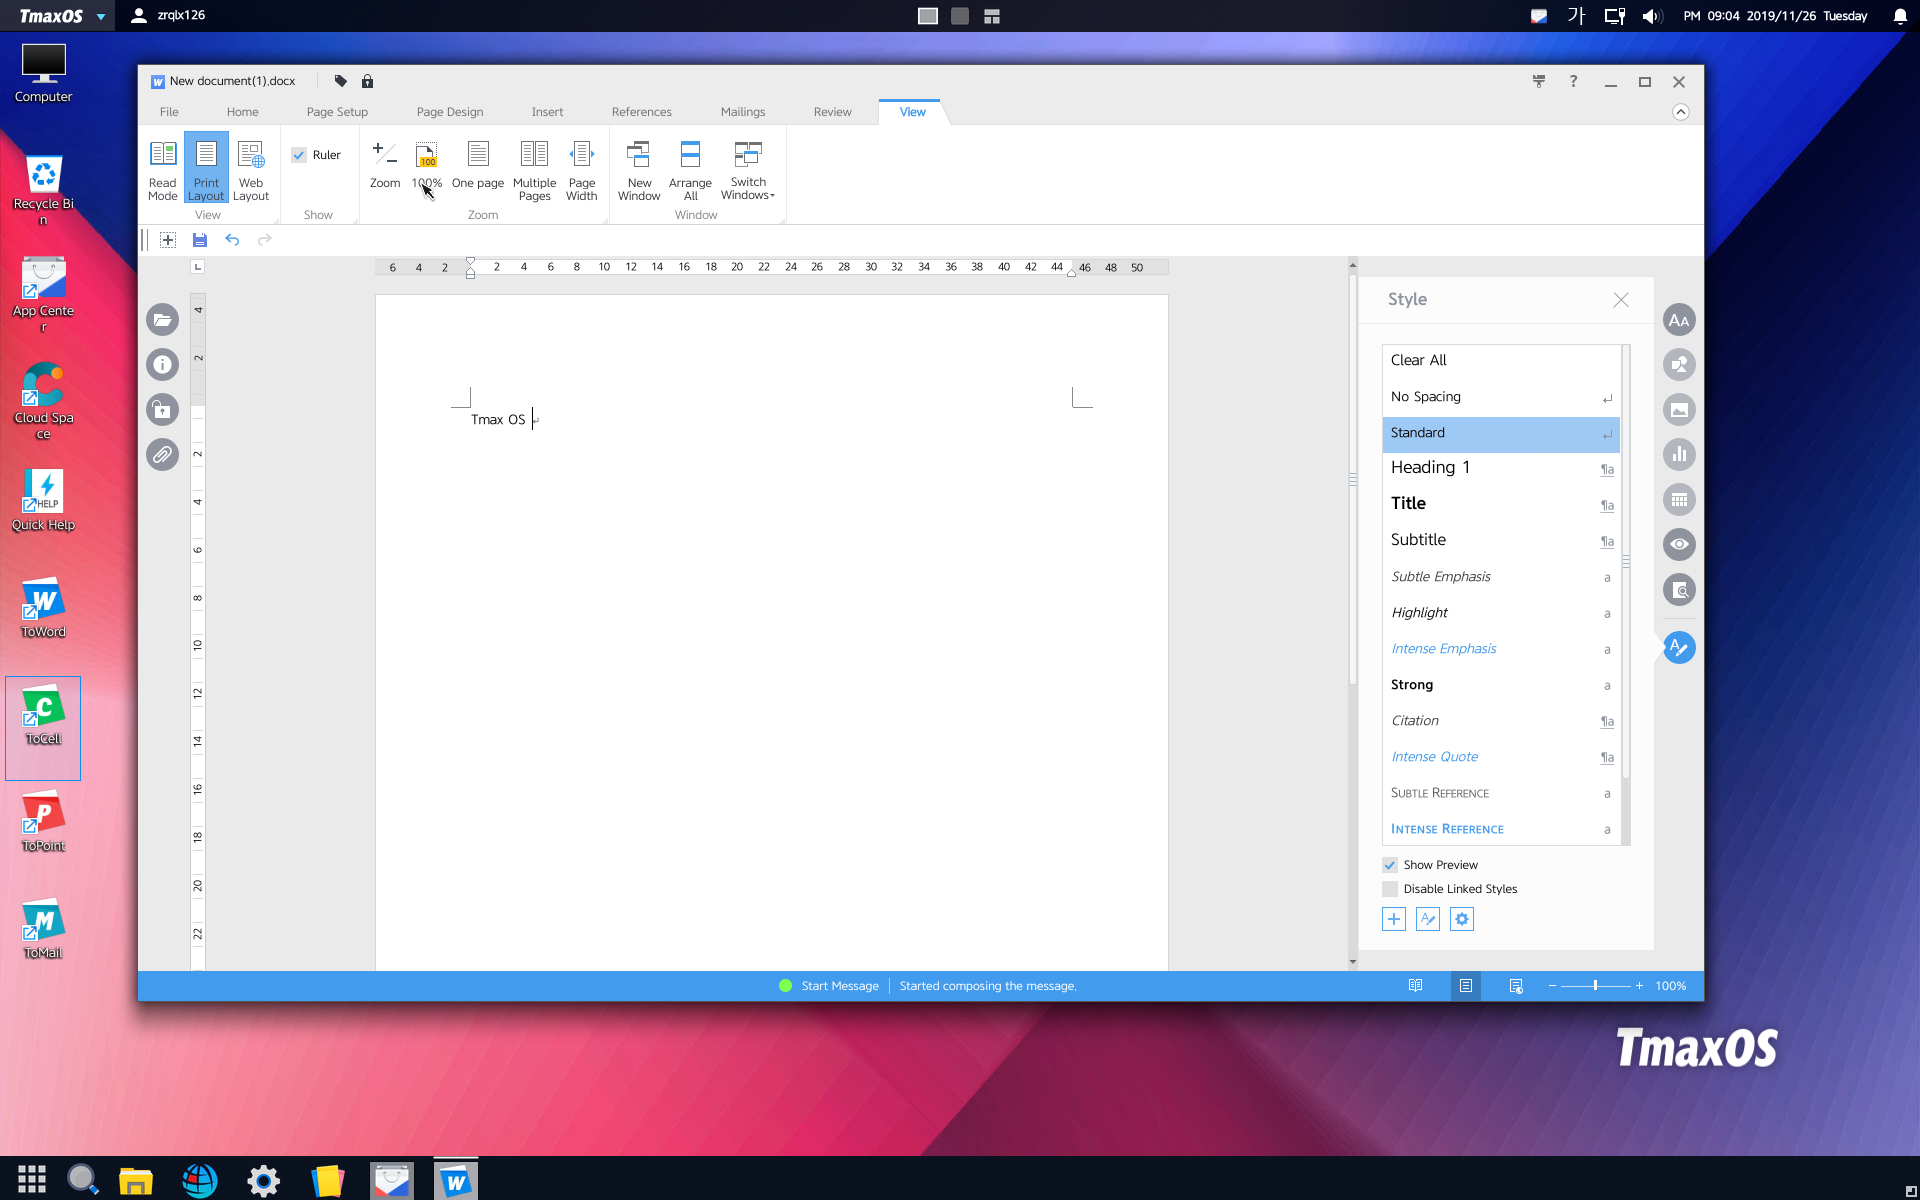Adjust the zoom slider in status bar
1920x1200 pixels.
[1595, 986]
